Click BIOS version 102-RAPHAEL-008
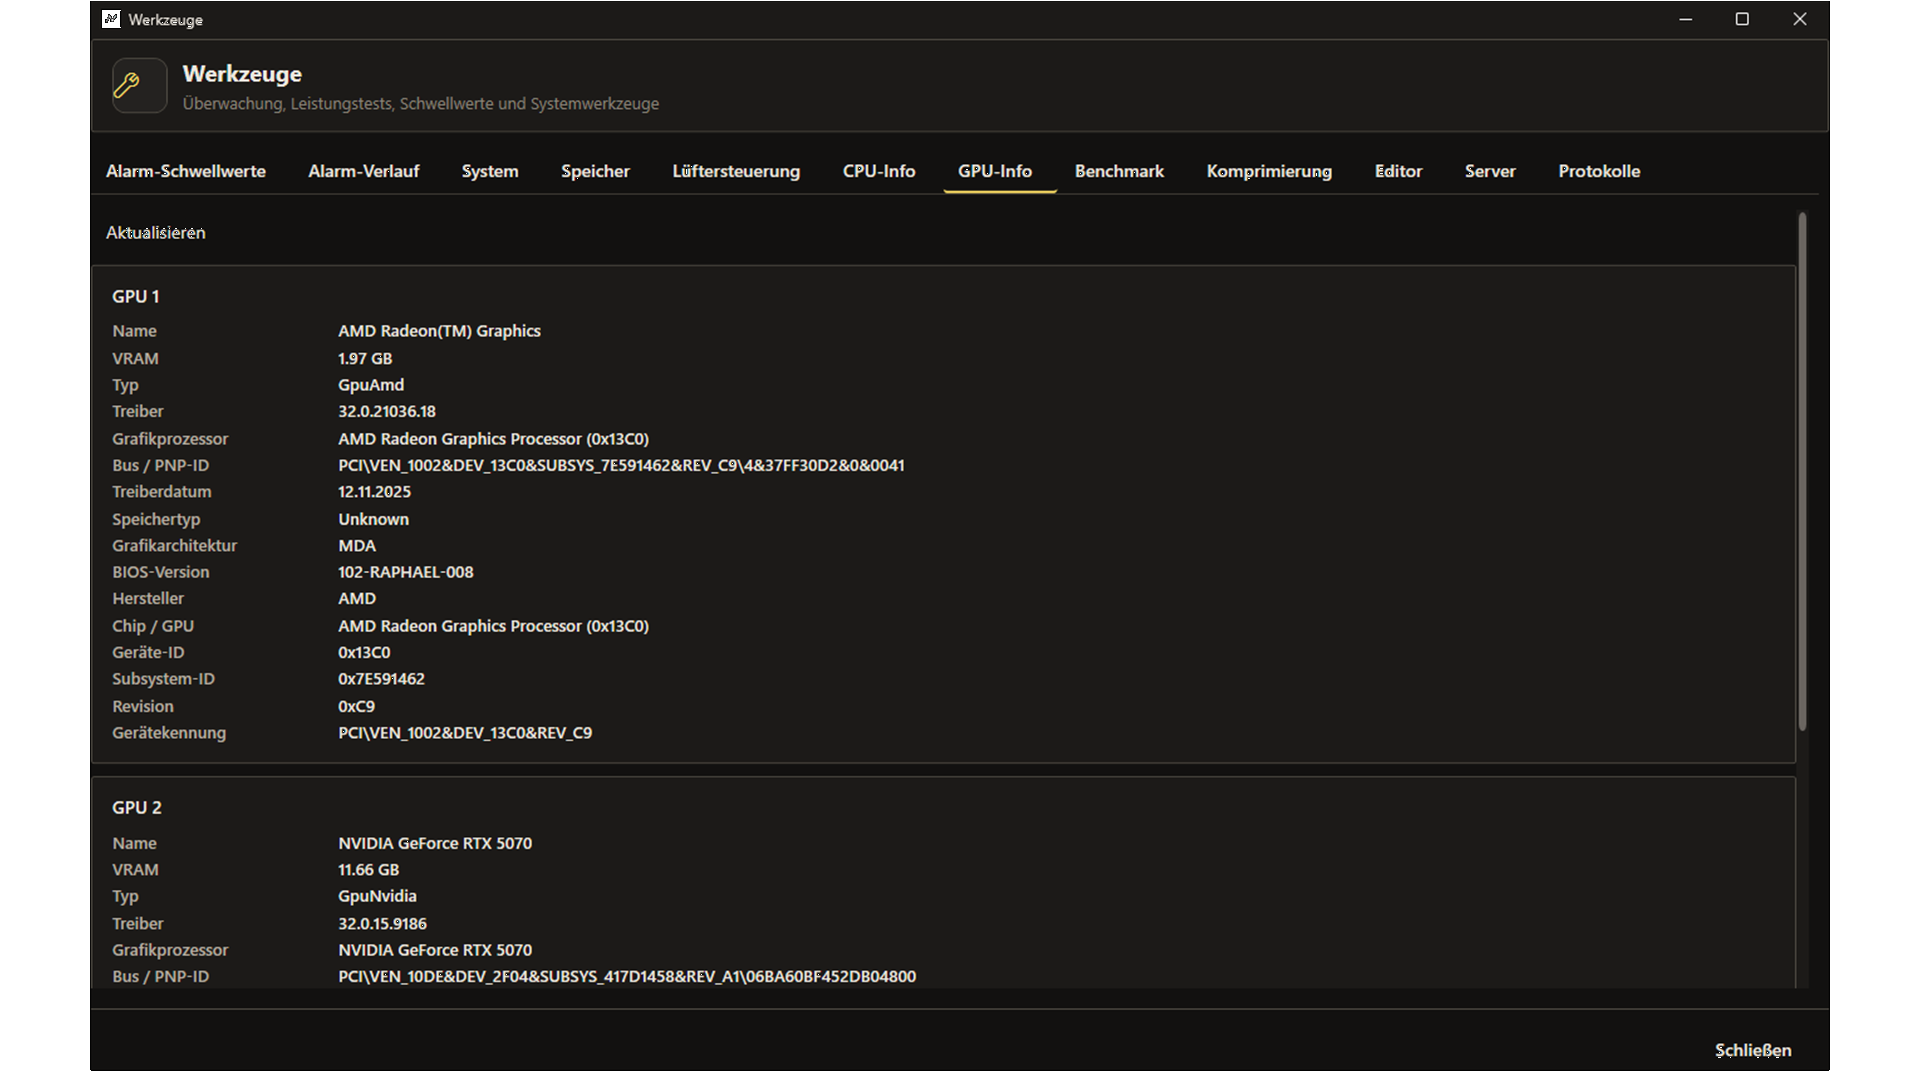 (x=406, y=572)
